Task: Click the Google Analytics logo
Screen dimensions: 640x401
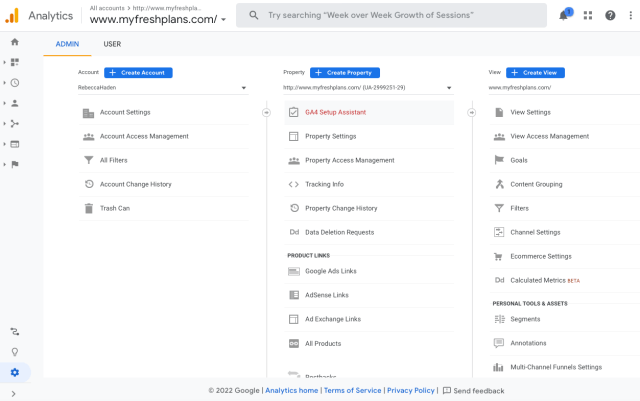Action: 12,16
